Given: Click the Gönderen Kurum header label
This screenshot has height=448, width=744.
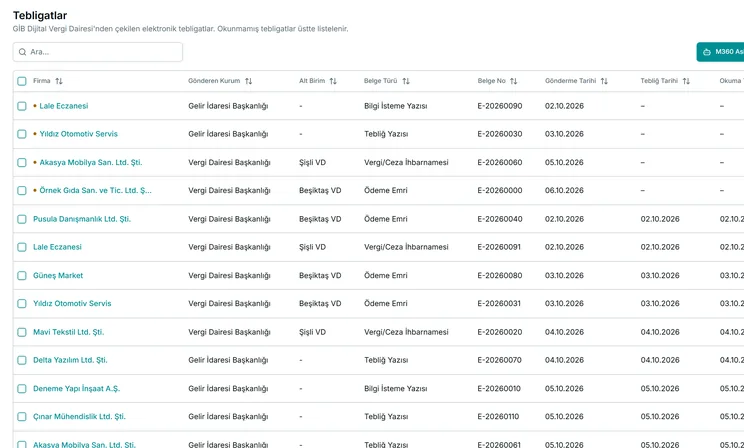Looking at the screenshot, I should tap(214, 81).
